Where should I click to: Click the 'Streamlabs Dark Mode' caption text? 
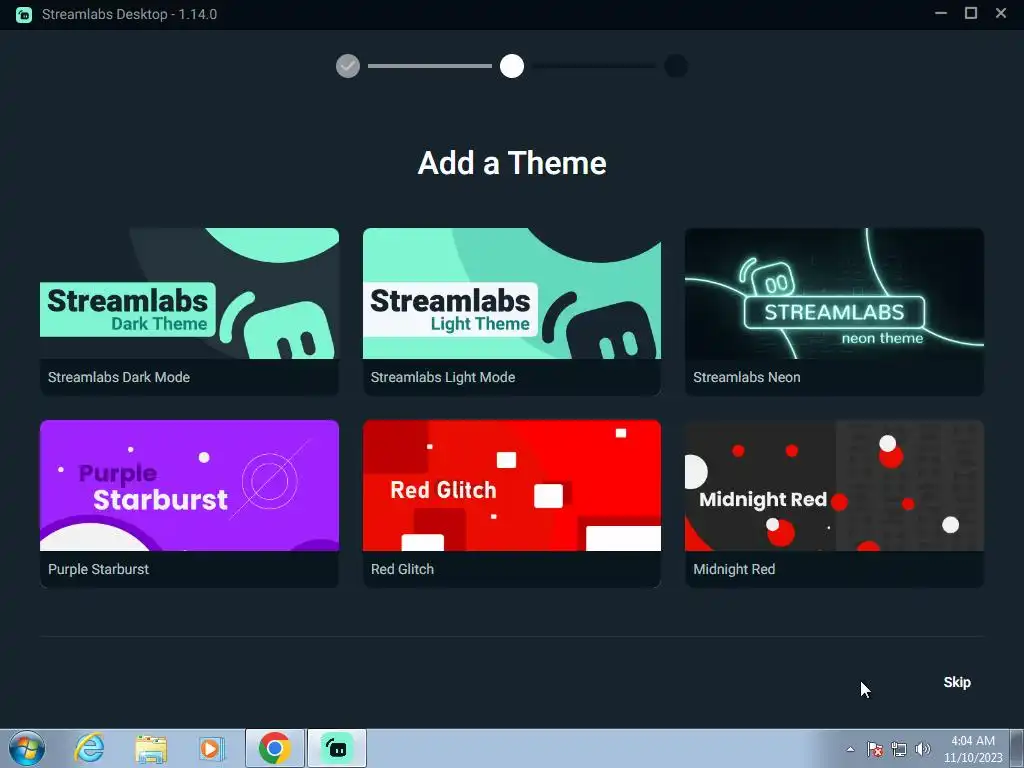tap(119, 377)
